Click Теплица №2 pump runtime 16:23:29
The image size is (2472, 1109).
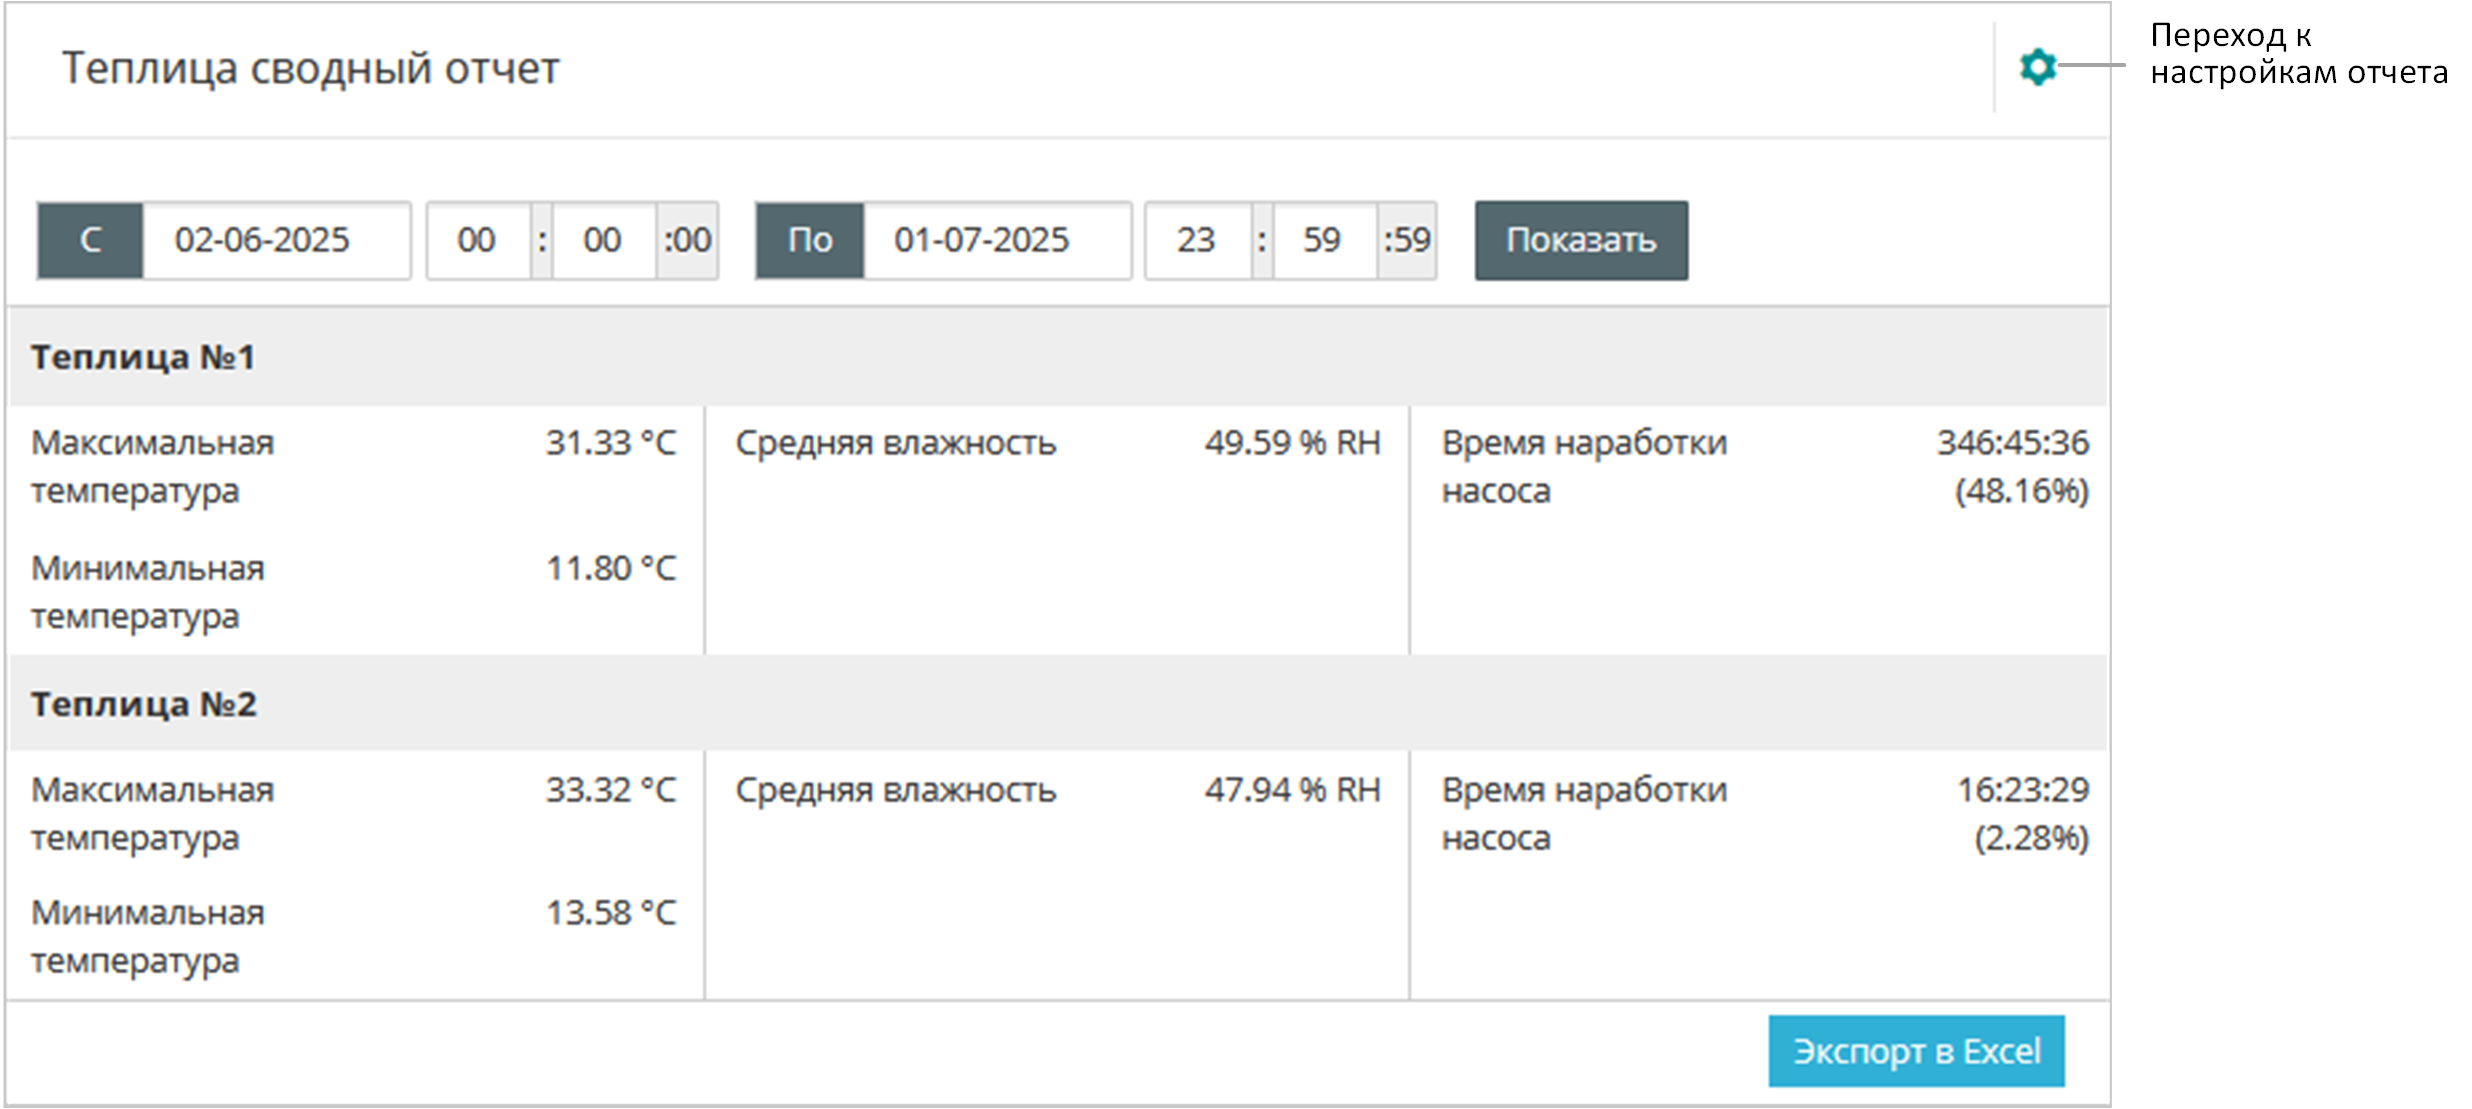tap(2022, 790)
